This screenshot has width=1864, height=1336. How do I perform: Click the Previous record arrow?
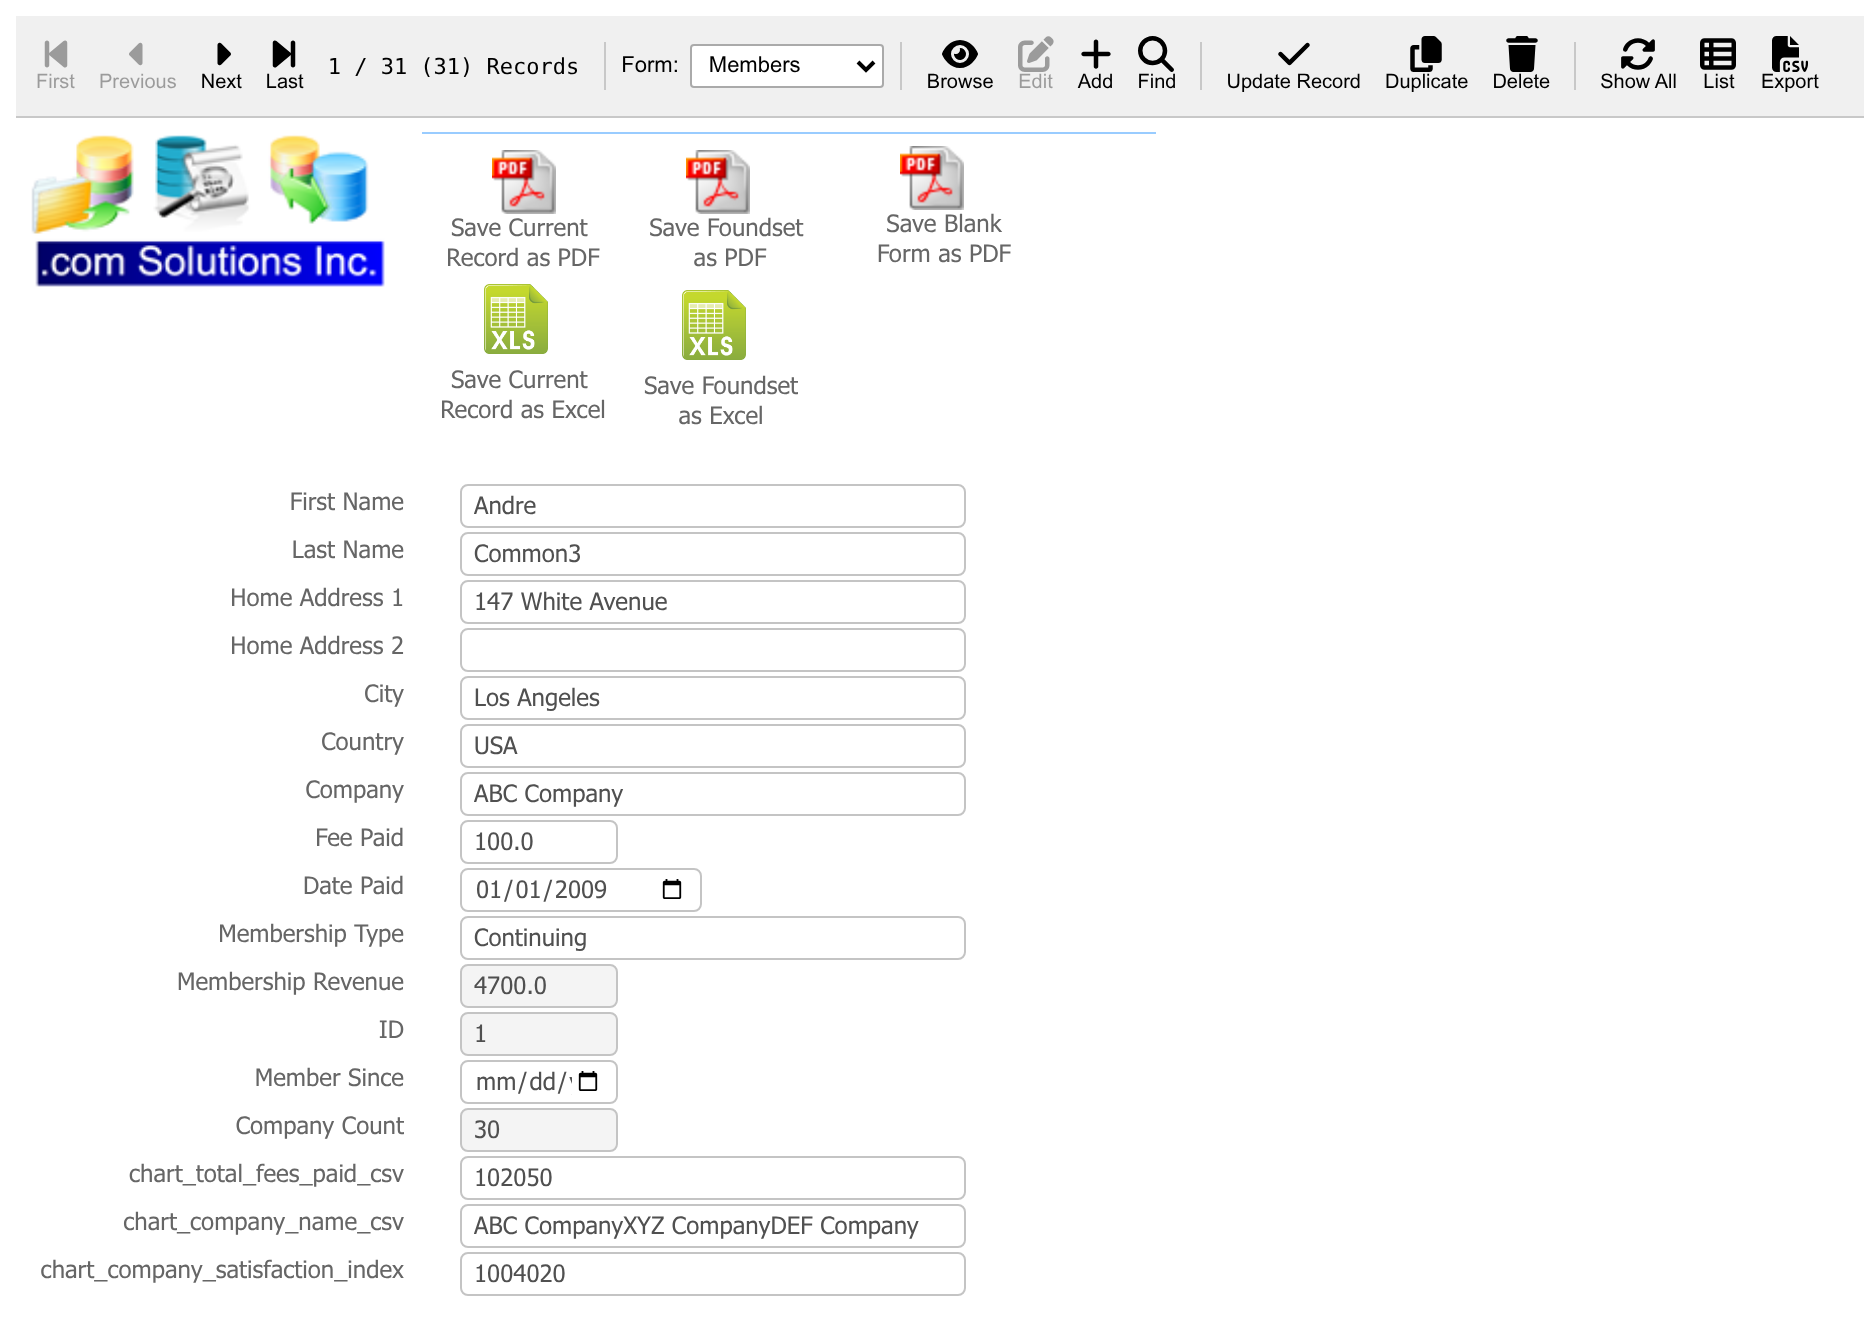(137, 65)
